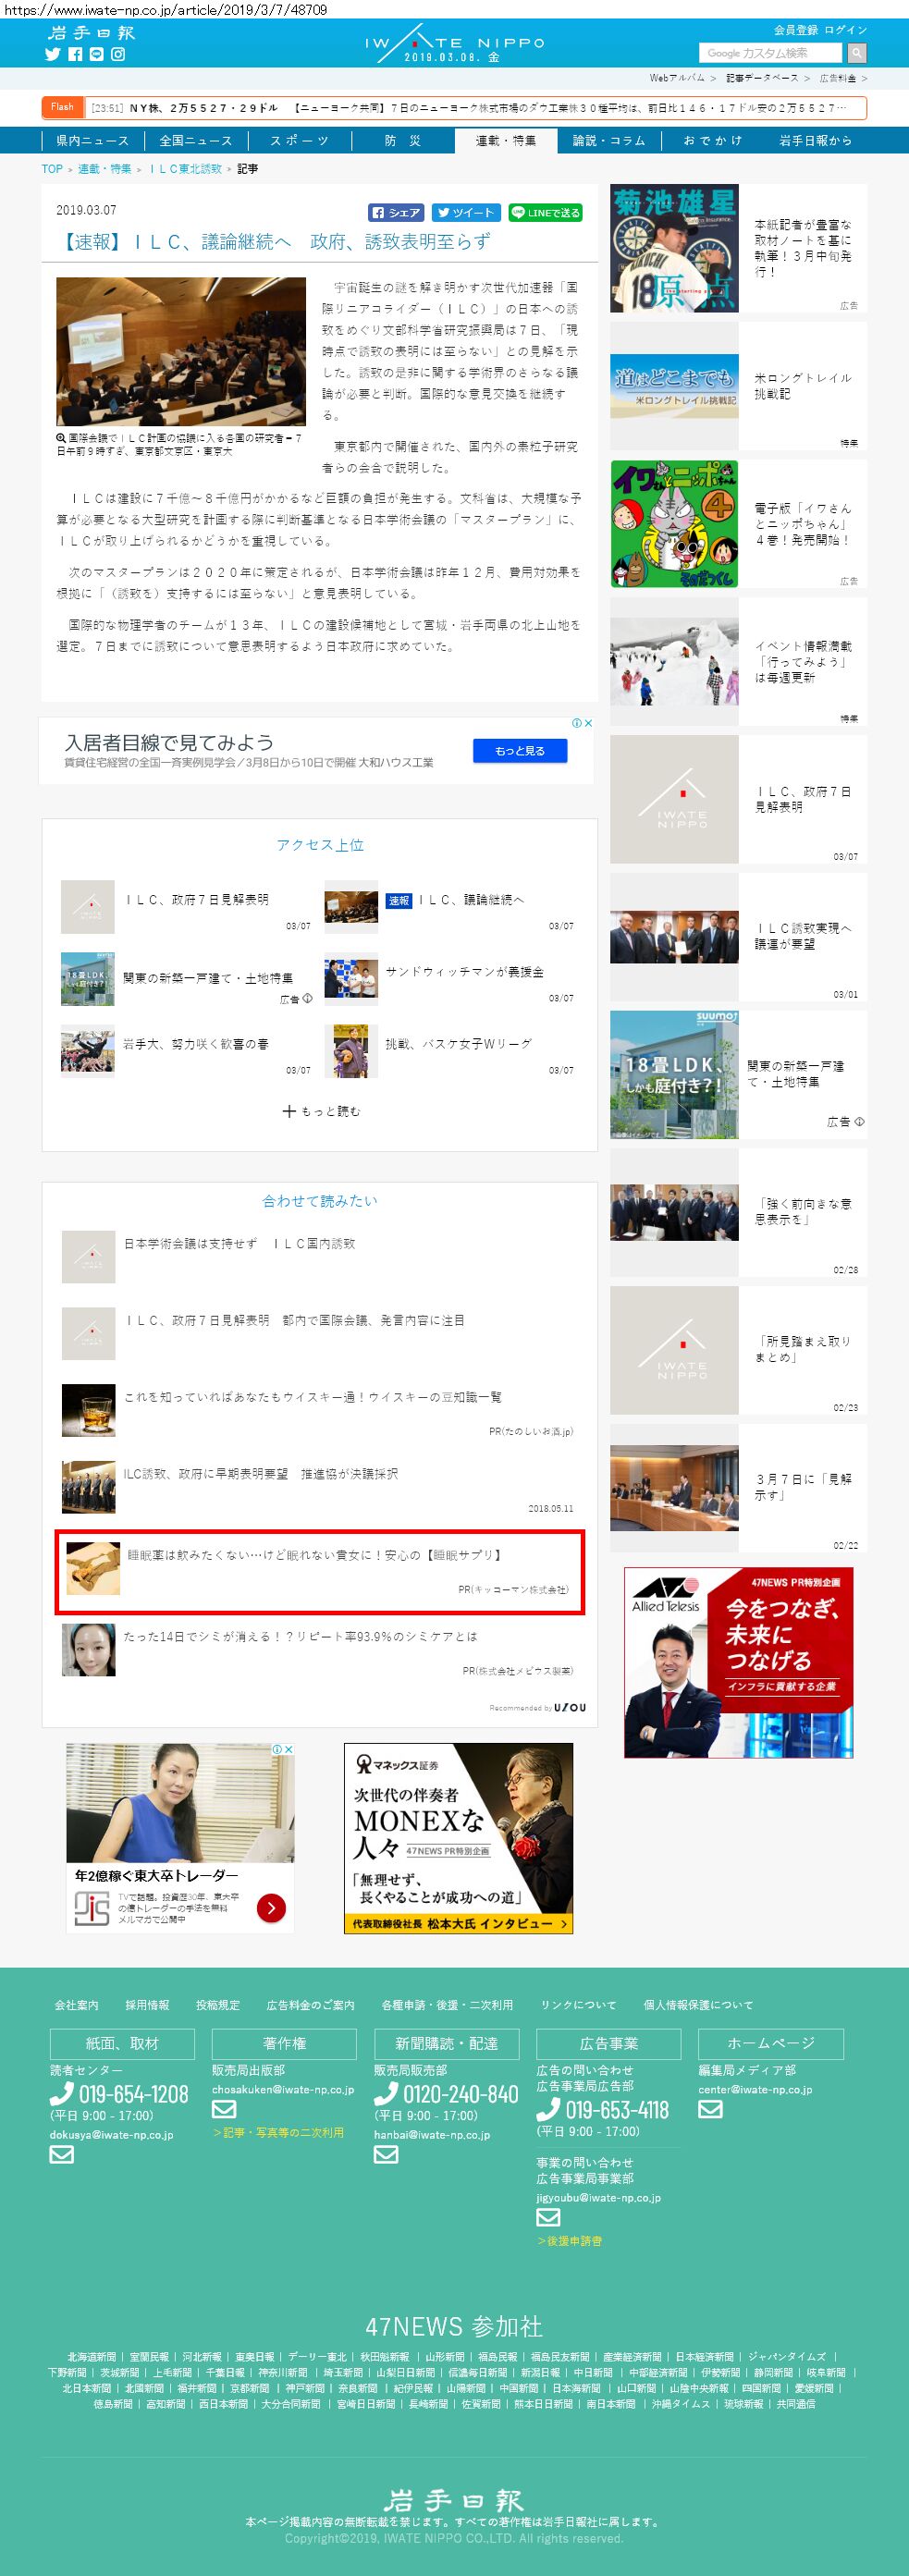Open the 岩手日報から menu tab
The height and width of the screenshot is (2576, 909).
[815, 141]
